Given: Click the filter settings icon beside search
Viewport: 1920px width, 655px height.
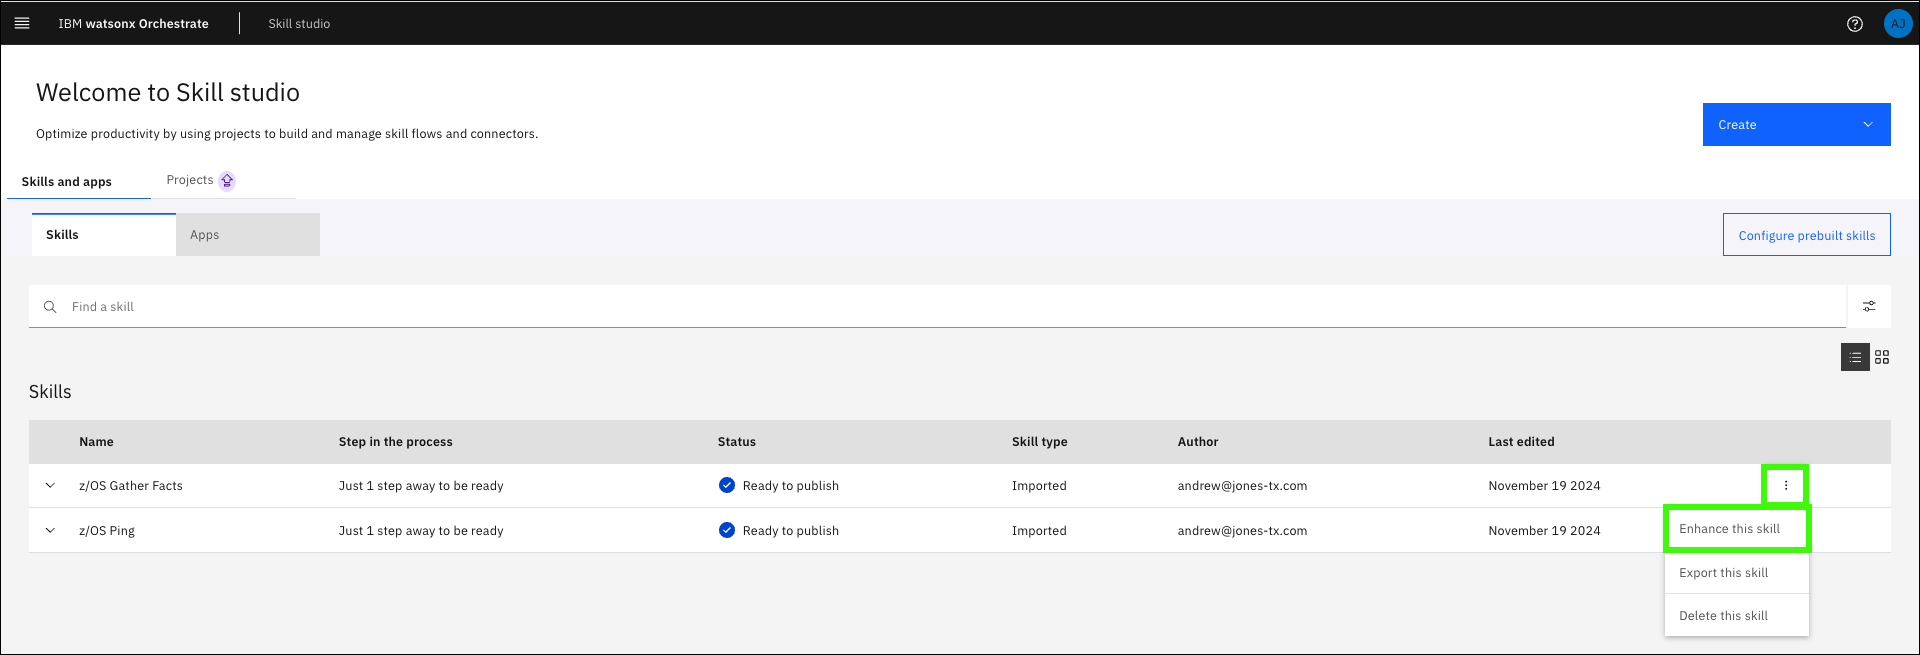Looking at the screenshot, I should point(1868,306).
